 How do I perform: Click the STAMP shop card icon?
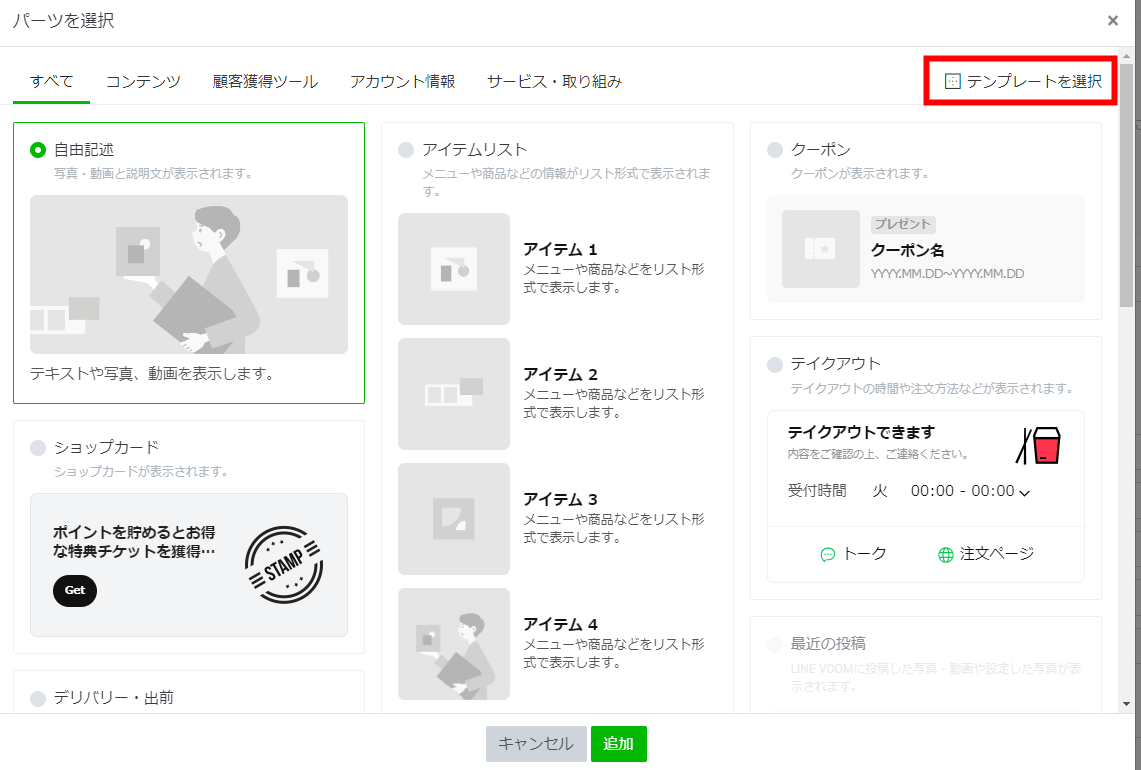tap(284, 566)
